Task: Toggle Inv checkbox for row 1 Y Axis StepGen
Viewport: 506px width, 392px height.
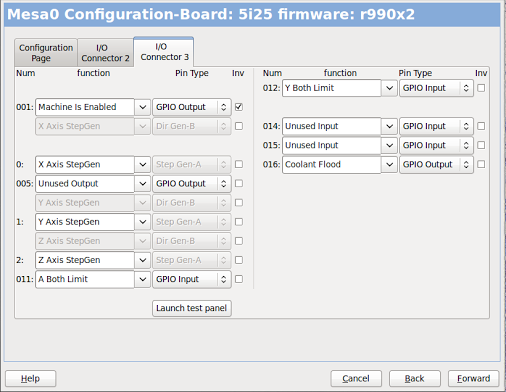Action: [239, 222]
